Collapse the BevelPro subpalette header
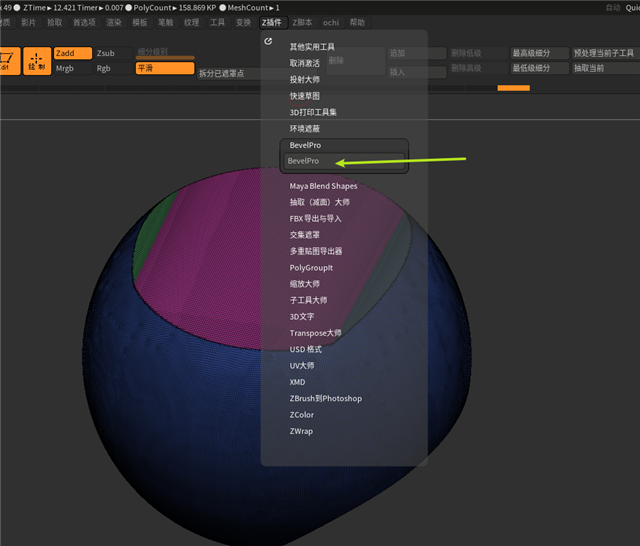 (305, 145)
